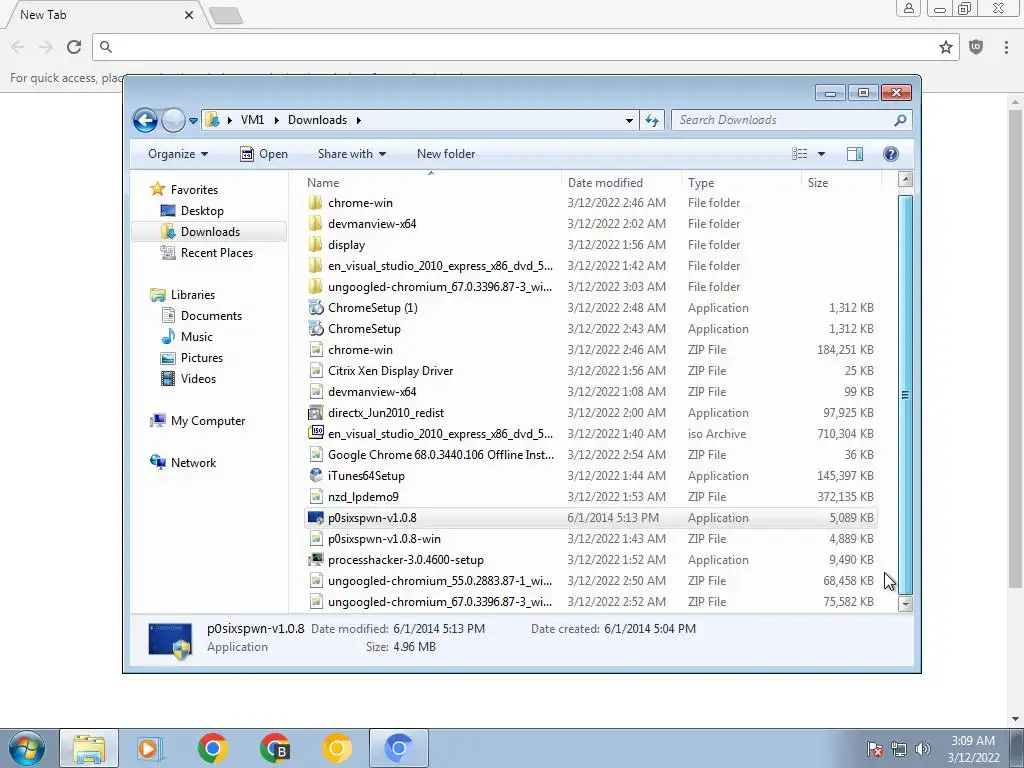Select the iTunes64Setup application icon
1024x768 pixels.
315,475
